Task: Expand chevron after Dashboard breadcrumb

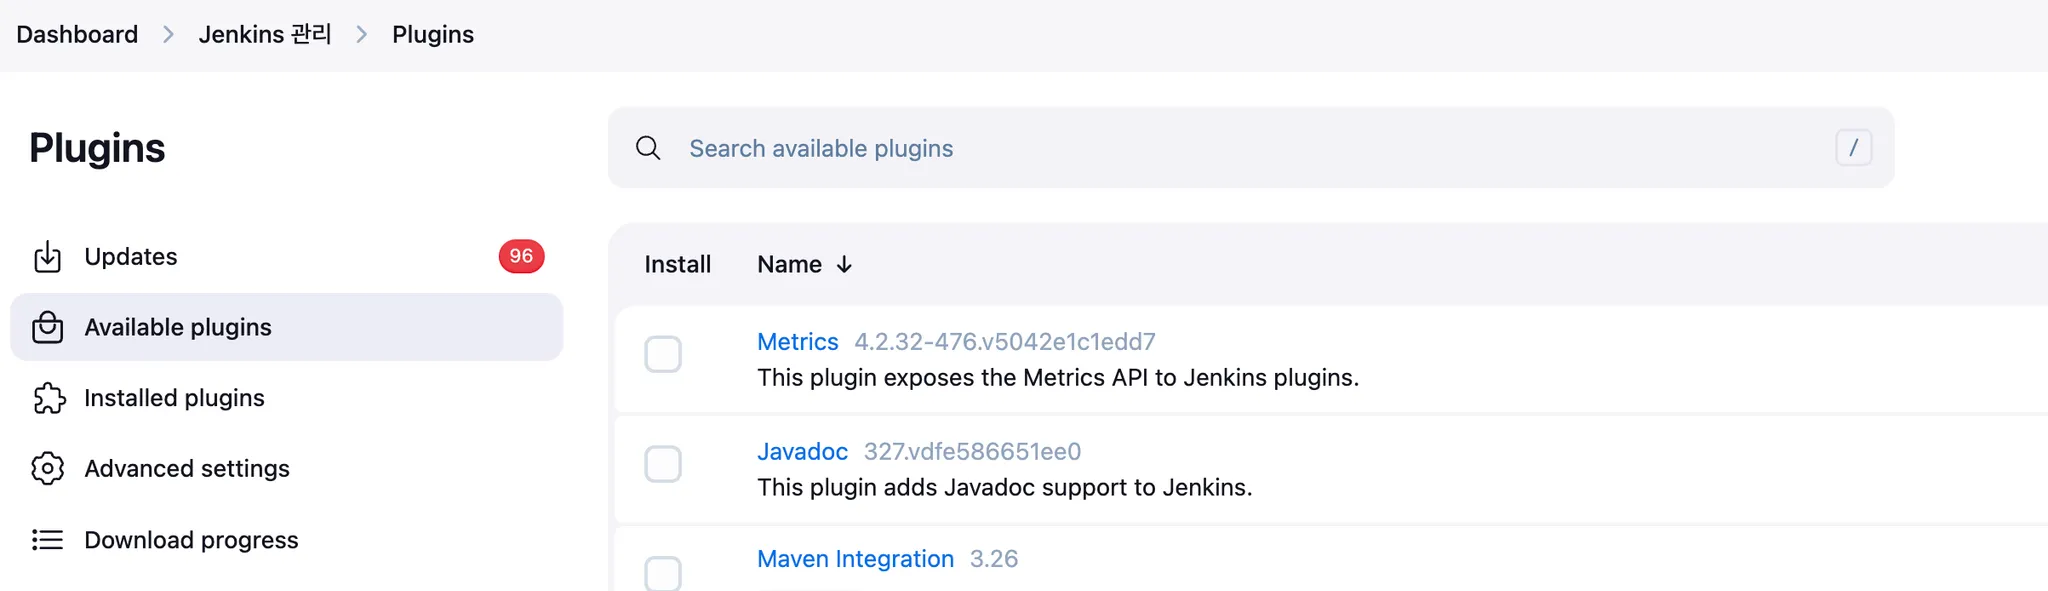Action: click(168, 34)
